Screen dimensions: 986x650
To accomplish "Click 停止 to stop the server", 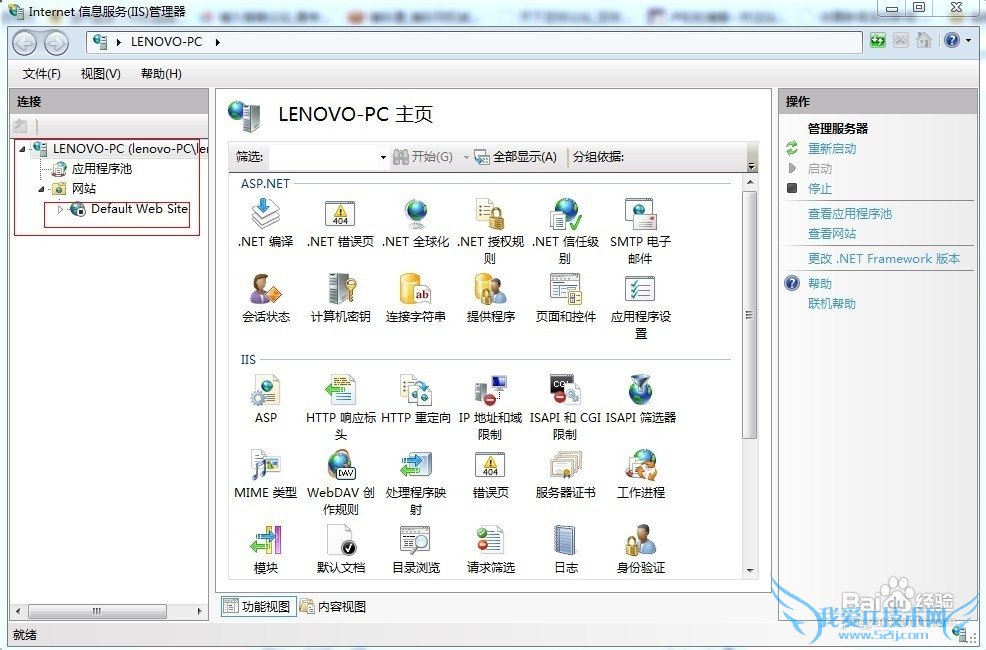I will coord(819,189).
